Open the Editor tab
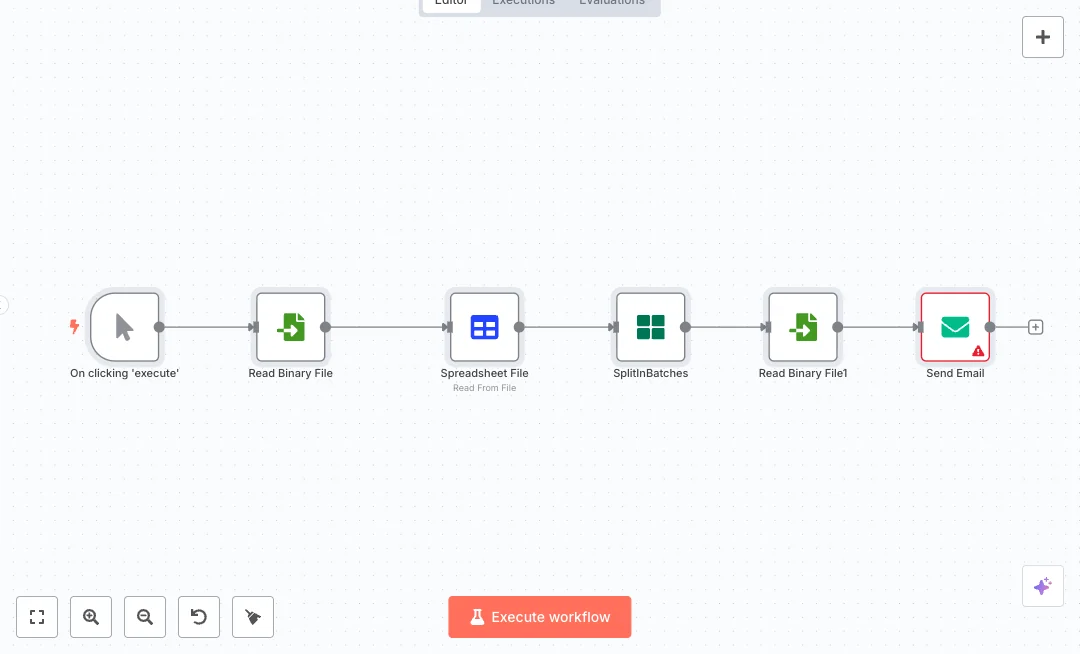The image size is (1080, 654). point(451,3)
